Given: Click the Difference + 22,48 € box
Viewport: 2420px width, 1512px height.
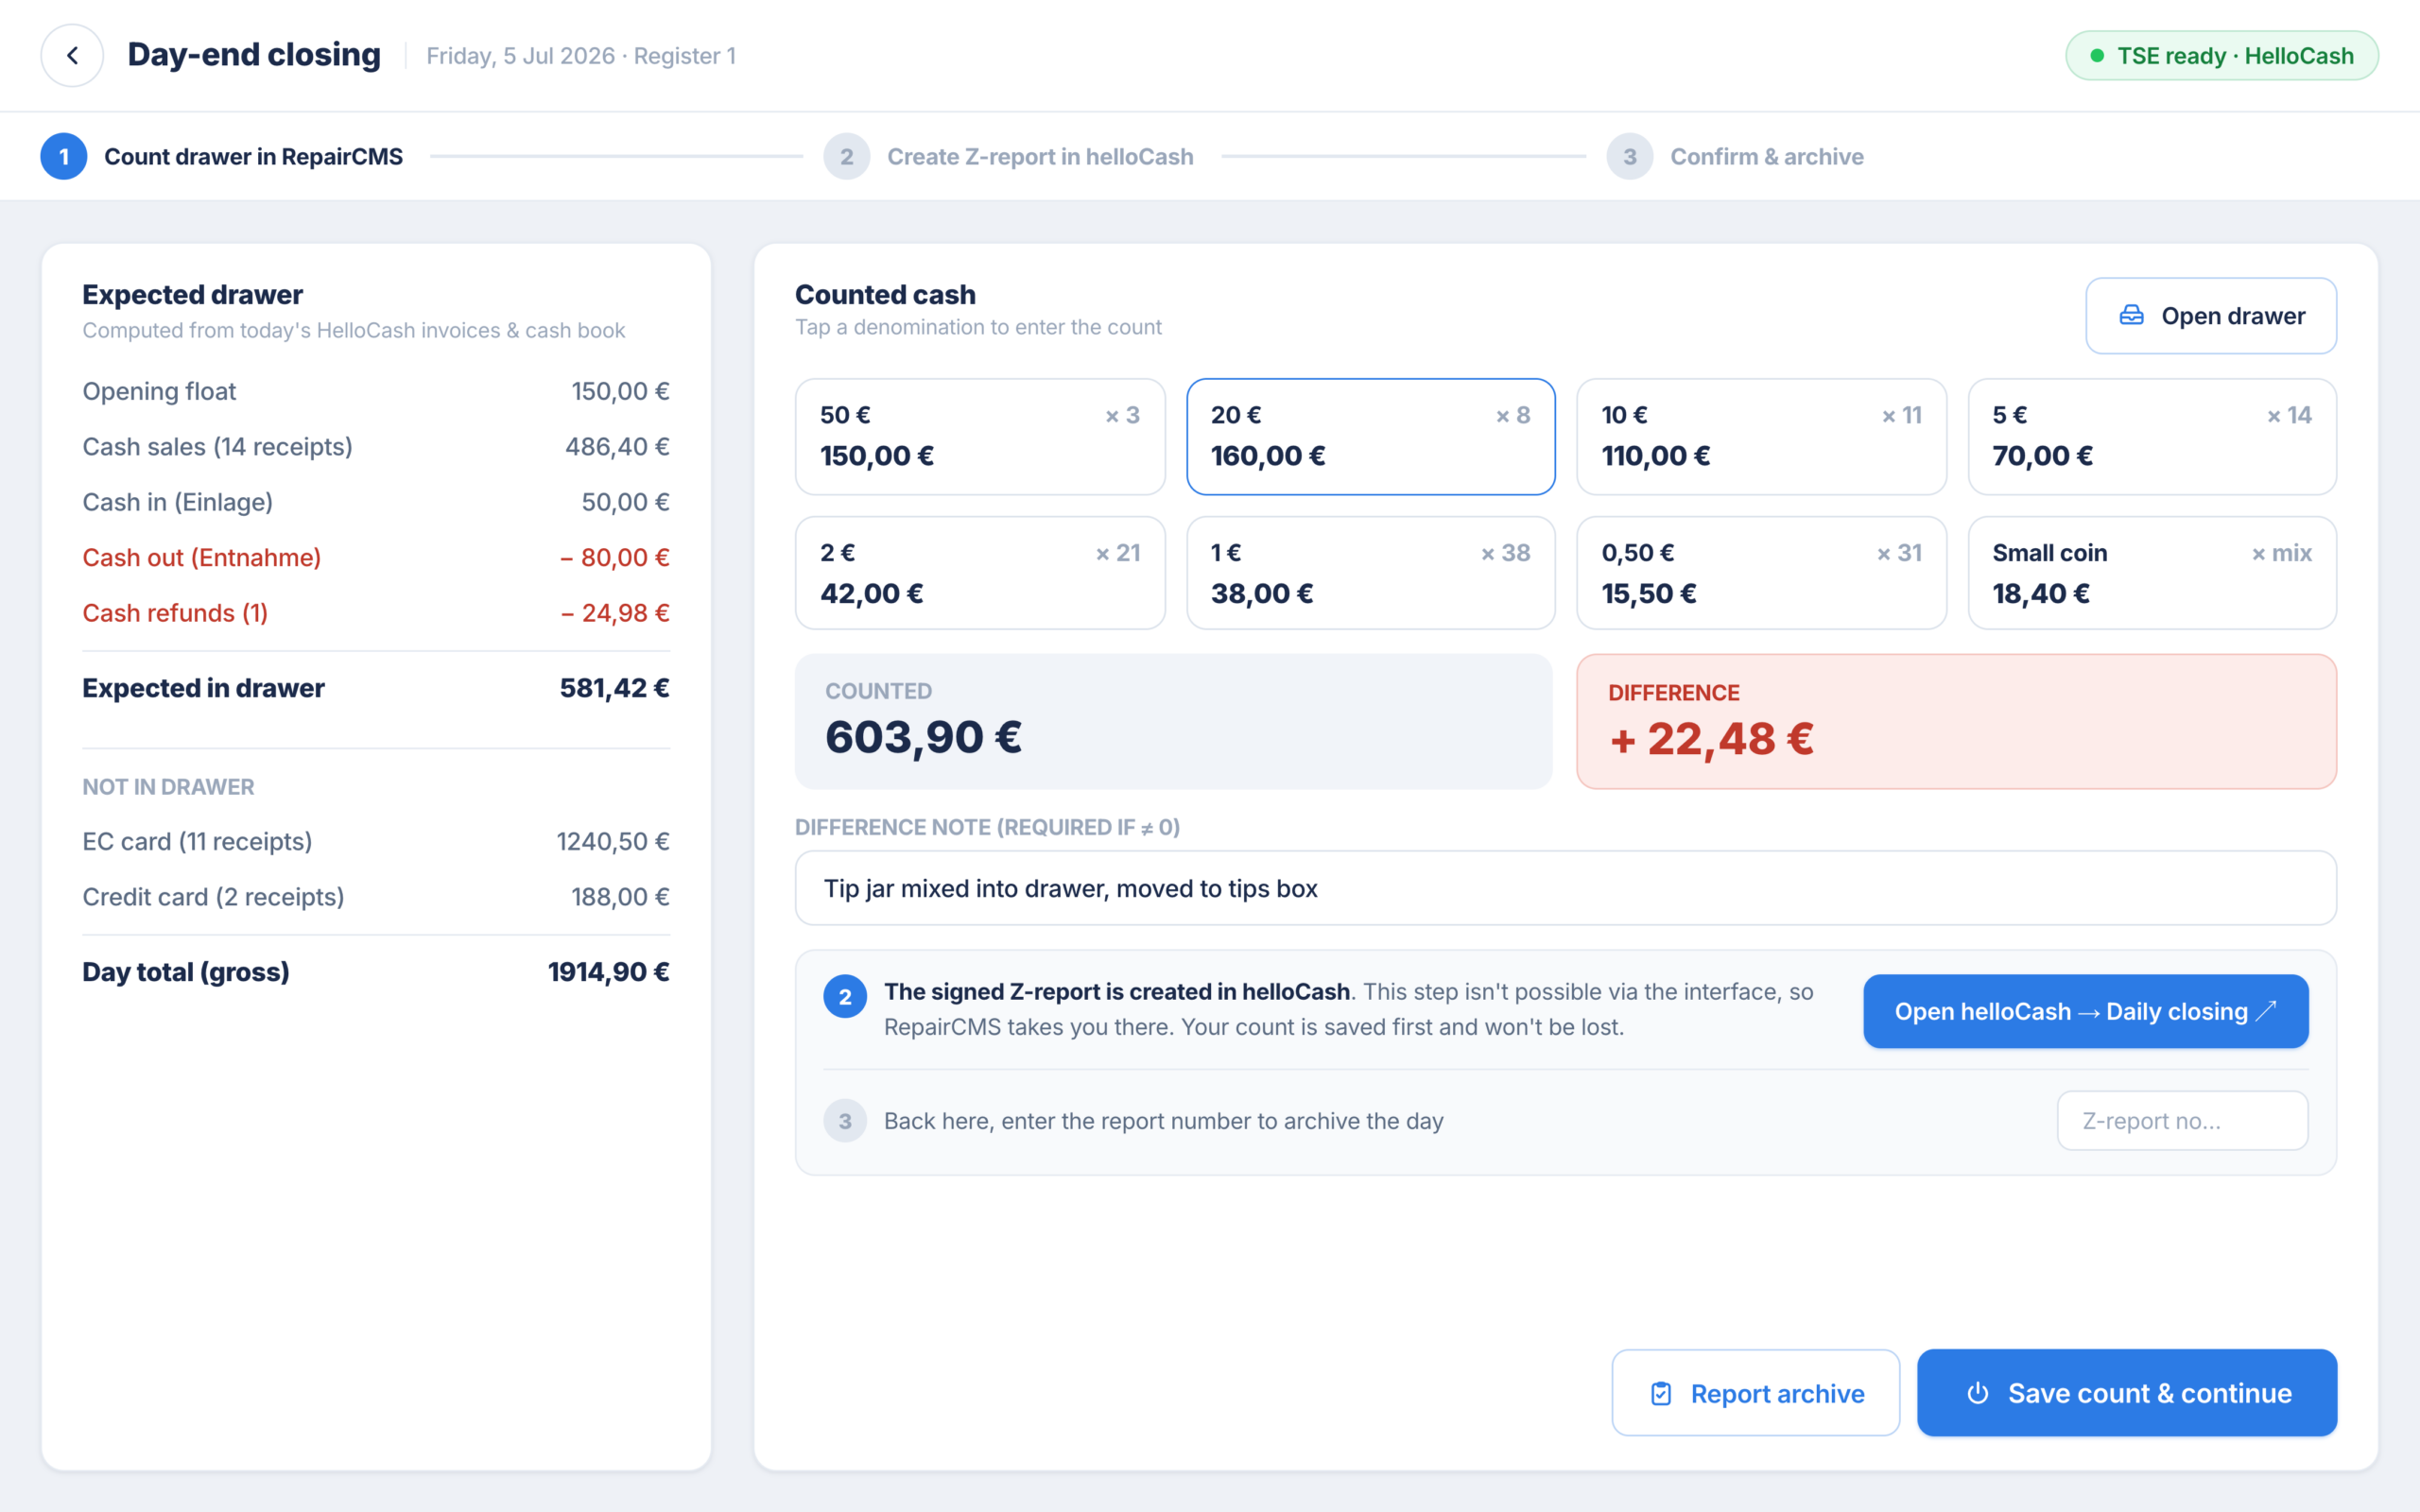Looking at the screenshot, I should 1956,721.
